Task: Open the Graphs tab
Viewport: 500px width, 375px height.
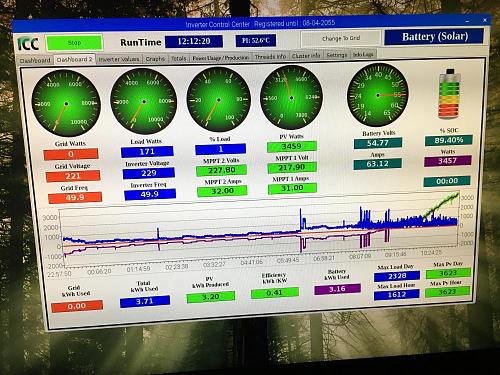Action: pyautogui.click(x=155, y=58)
